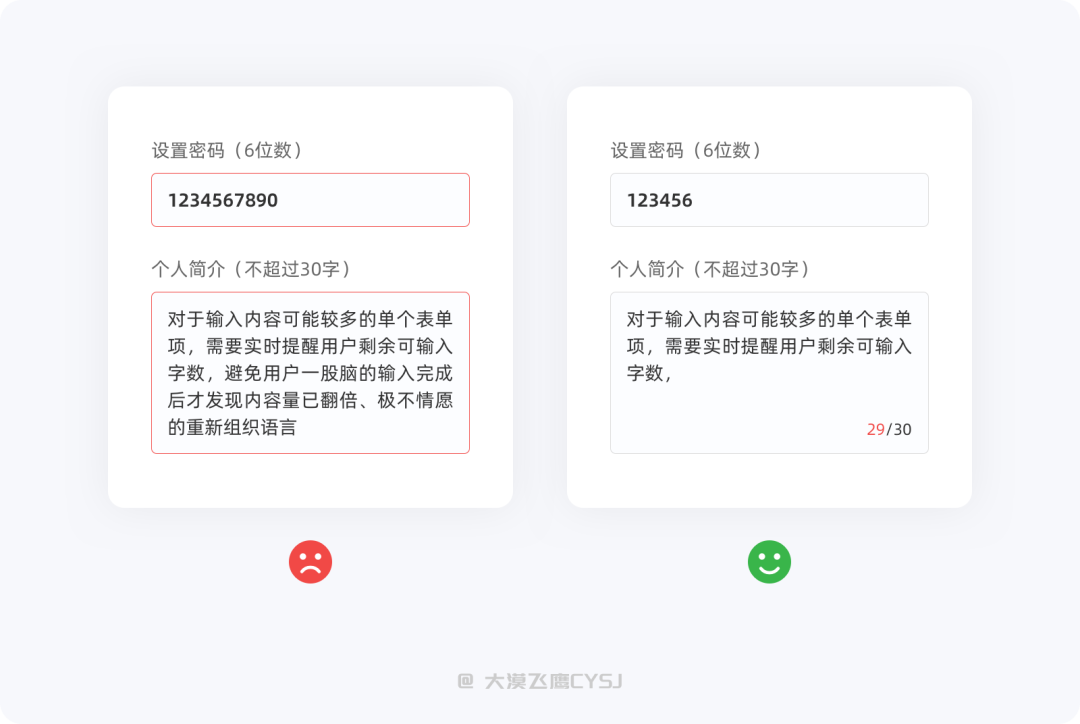Click the last line 字数， in the right bio box

click(x=648, y=374)
